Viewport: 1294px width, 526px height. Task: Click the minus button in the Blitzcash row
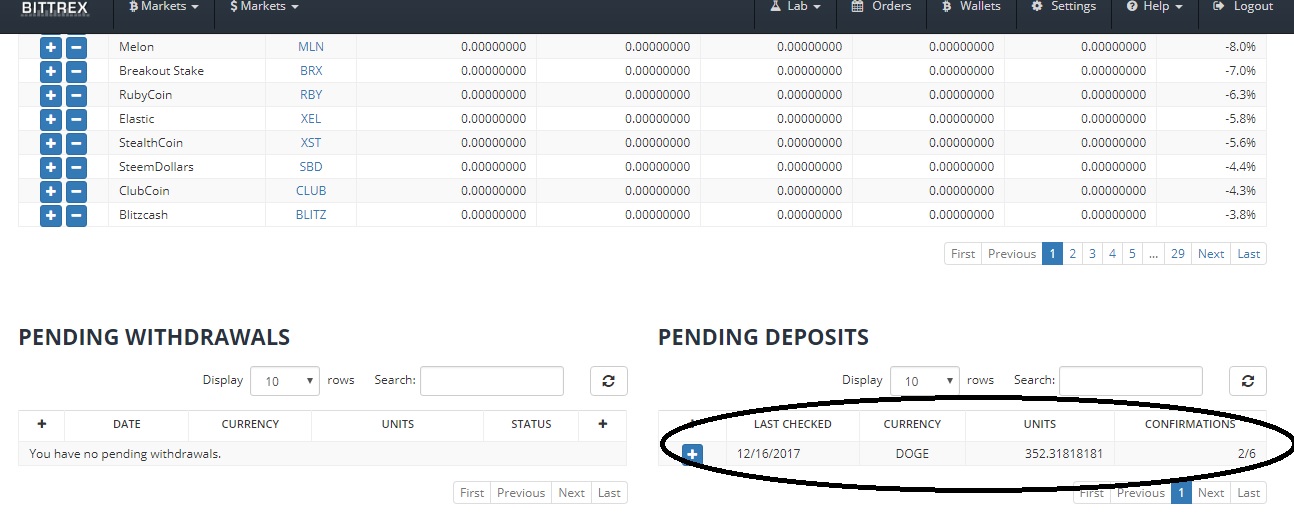[x=76, y=215]
